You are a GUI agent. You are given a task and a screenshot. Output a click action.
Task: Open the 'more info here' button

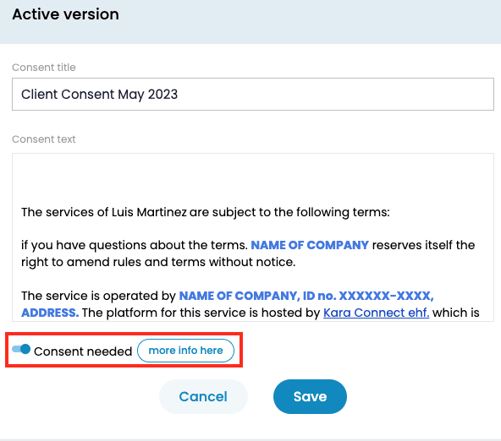coord(186,350)
